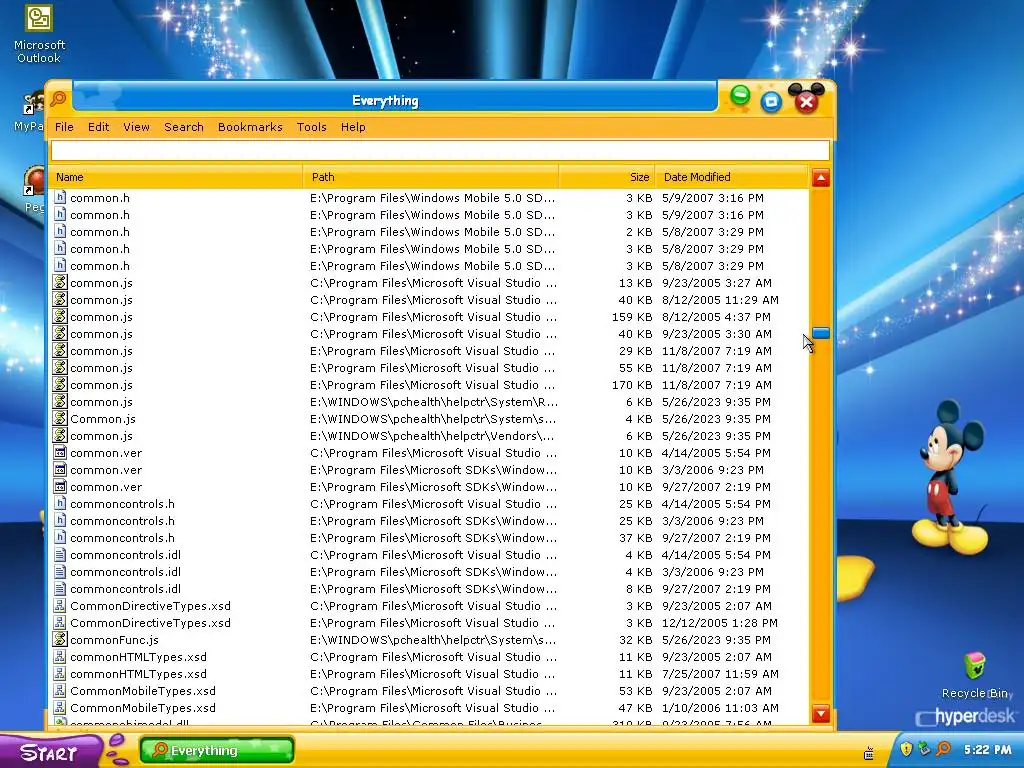The height and width of the screenshot is (768, 1024).
Task: Click the icon of the 13 KB common.js
Action: 60,283
